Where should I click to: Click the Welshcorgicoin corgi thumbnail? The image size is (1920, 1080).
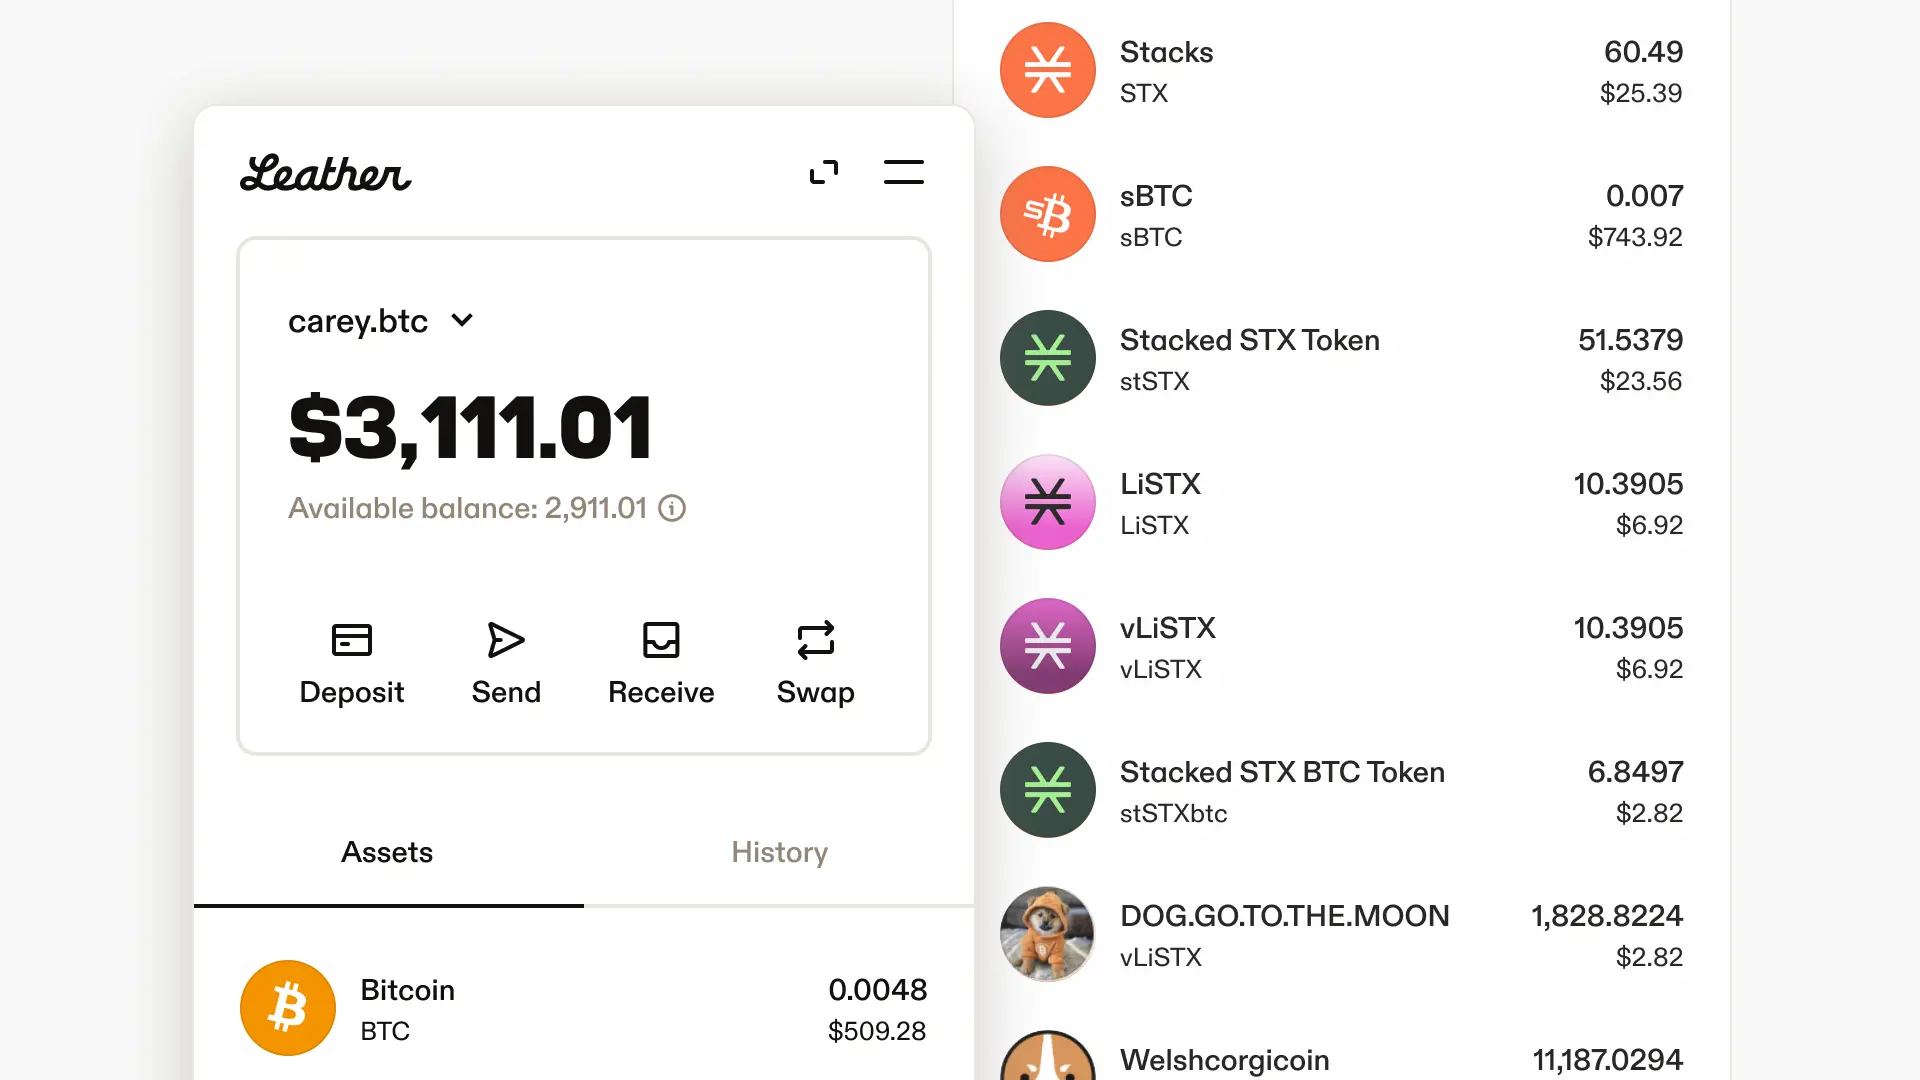click(x=1047, y=1060)
